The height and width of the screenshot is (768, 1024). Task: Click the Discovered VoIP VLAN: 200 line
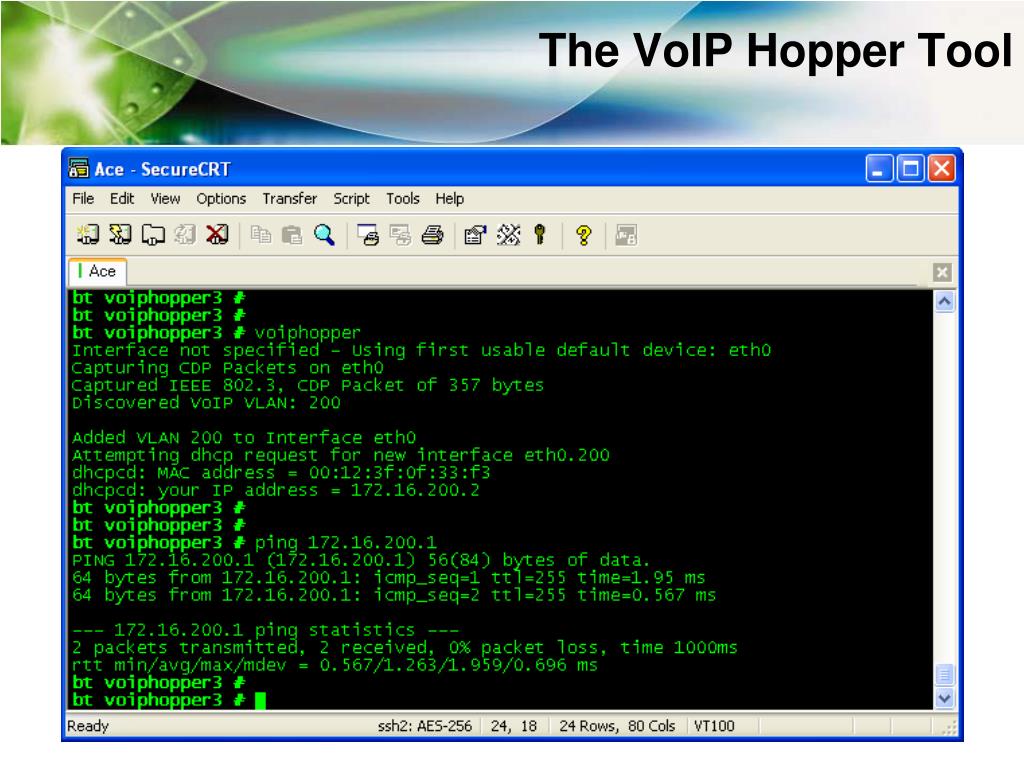coord(206,402)
